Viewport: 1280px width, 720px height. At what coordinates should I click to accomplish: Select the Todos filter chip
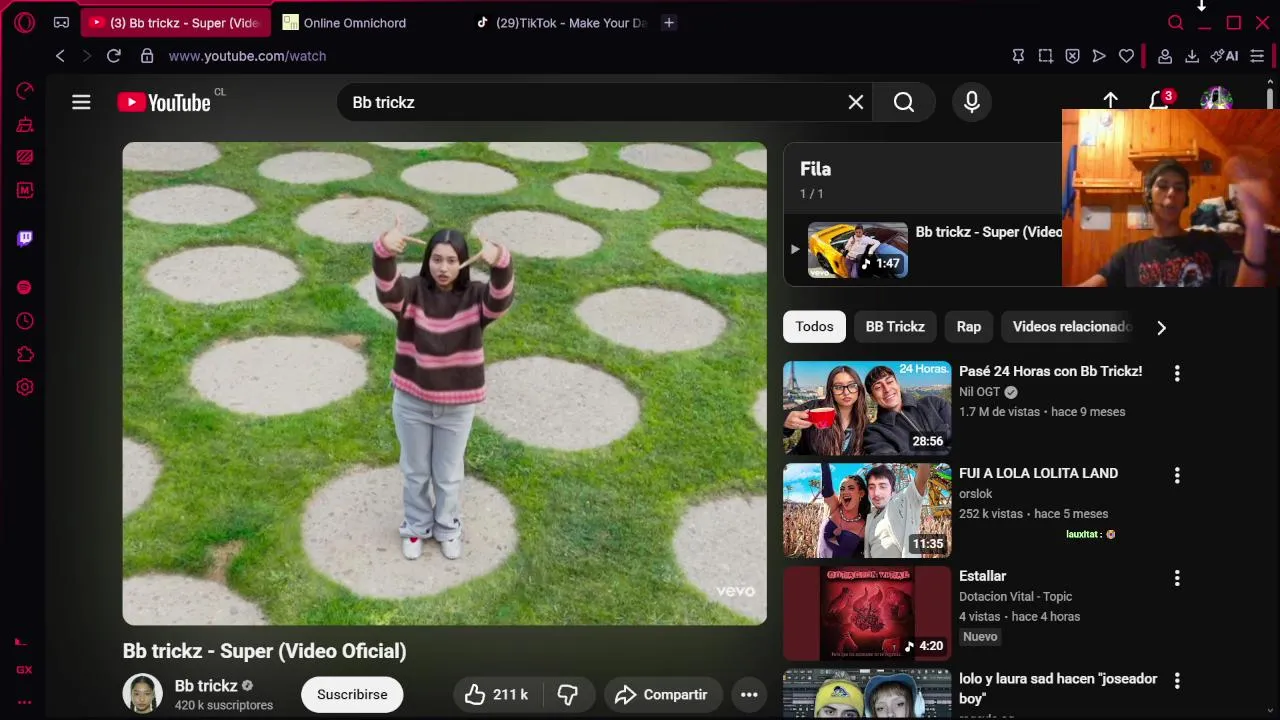(x=814, y=326)
